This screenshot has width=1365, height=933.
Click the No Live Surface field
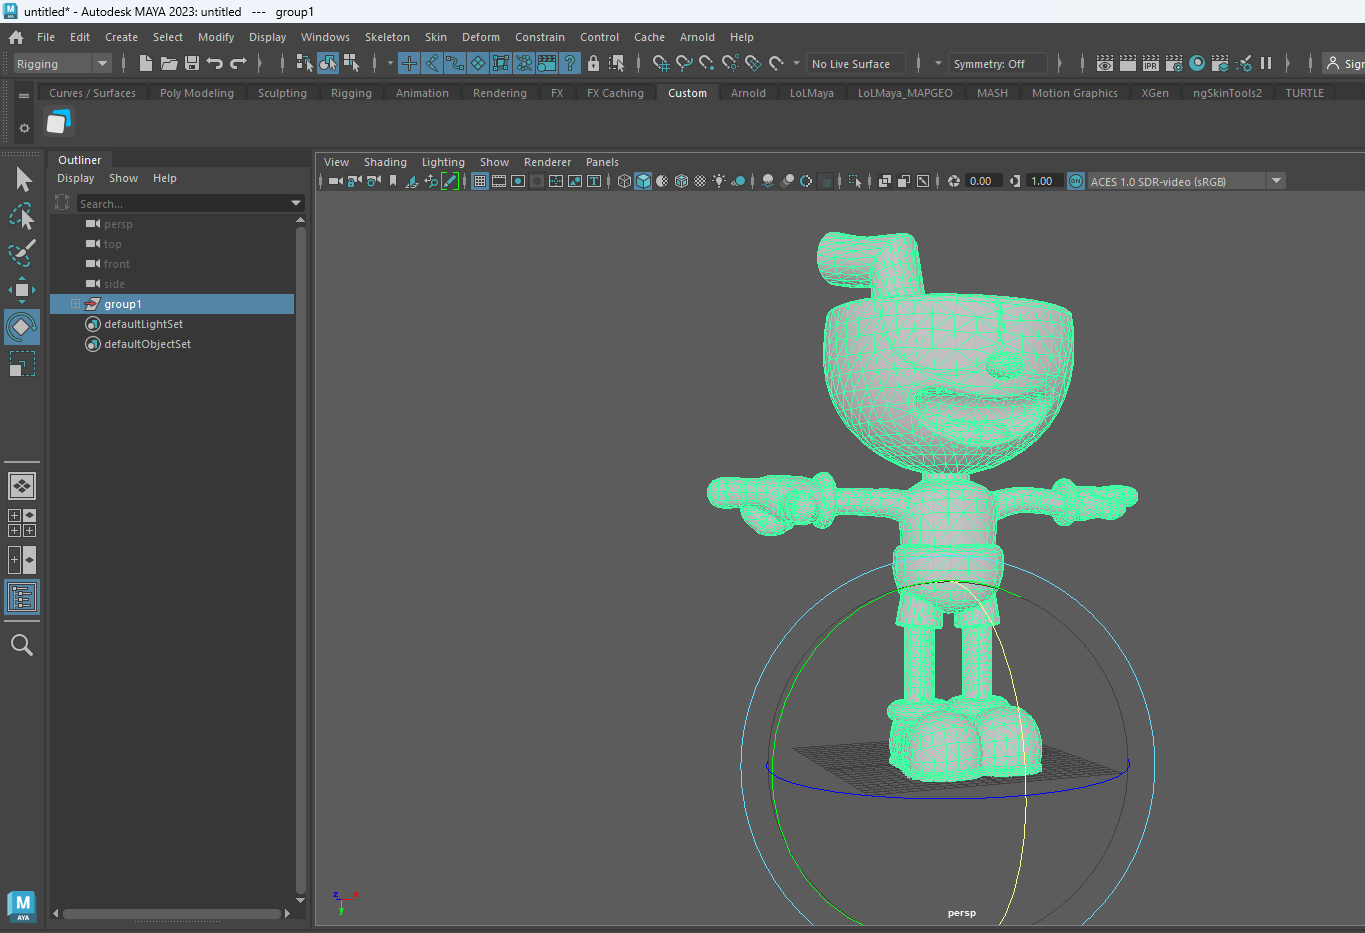pyautogui.click(x=856, y=63)
